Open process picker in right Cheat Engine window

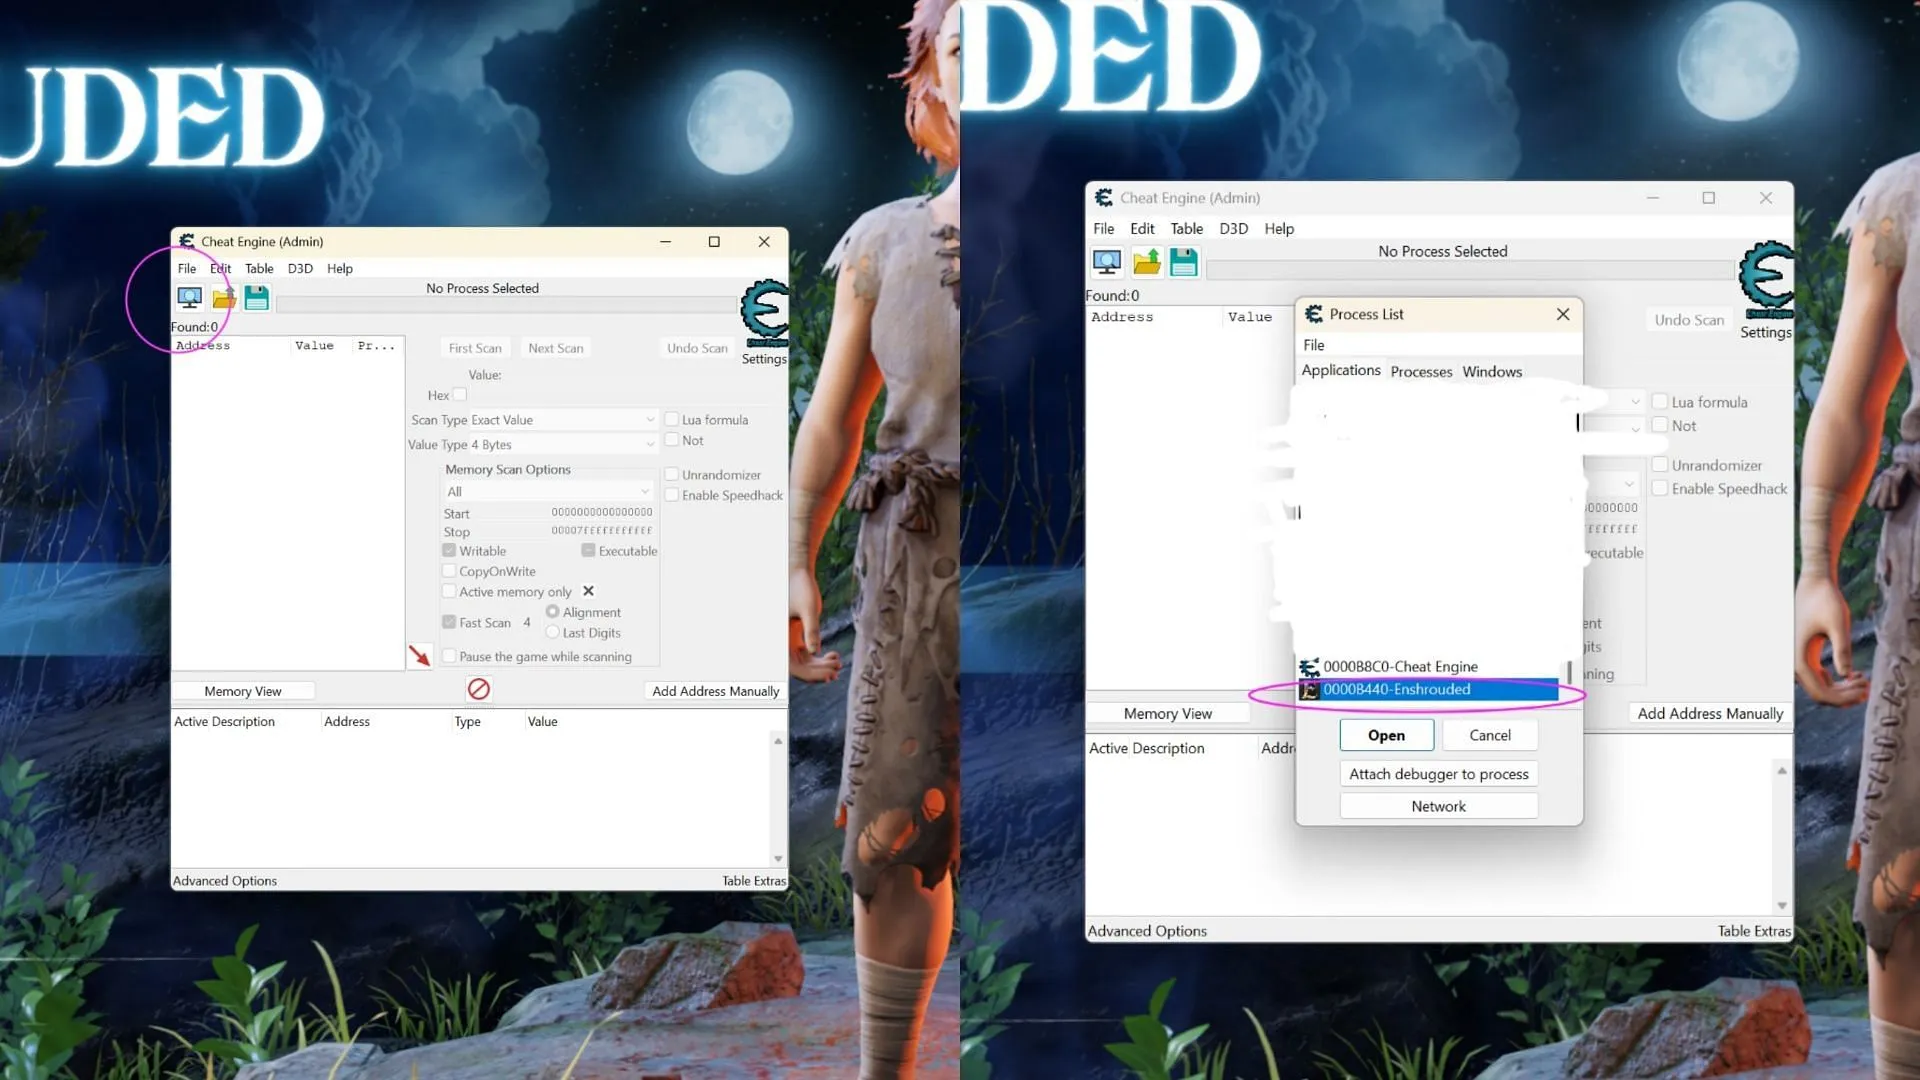[x=1107, y=262]
